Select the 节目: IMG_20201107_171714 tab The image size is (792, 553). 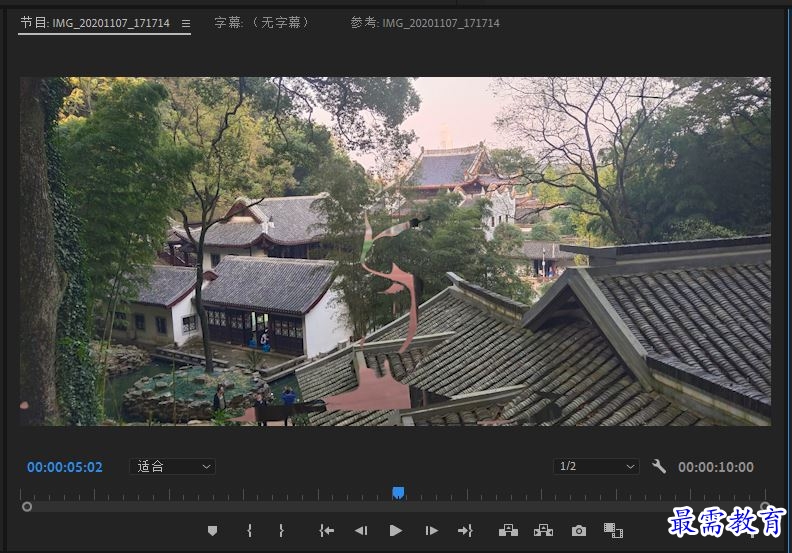tap(95, 23)
